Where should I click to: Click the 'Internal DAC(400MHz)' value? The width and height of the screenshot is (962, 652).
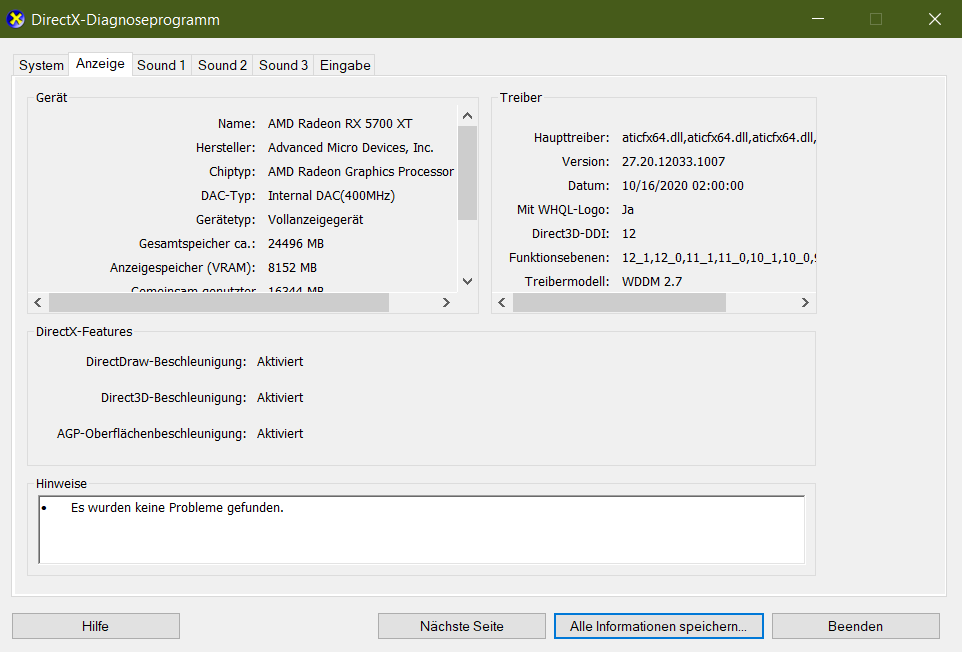pos(331,196)
